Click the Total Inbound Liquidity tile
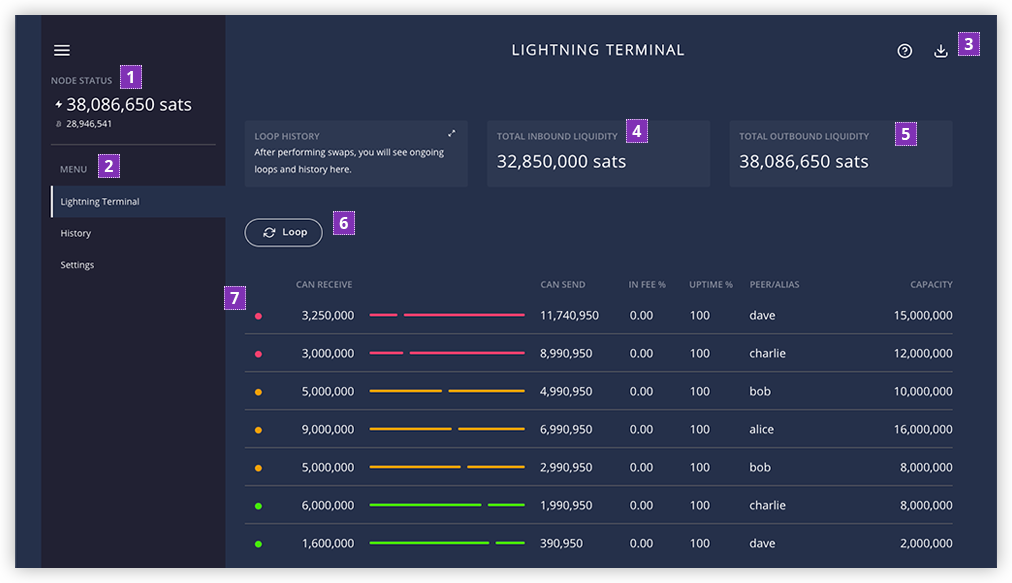The height and width of the screenshot is (583, 1012). point(598,154)
